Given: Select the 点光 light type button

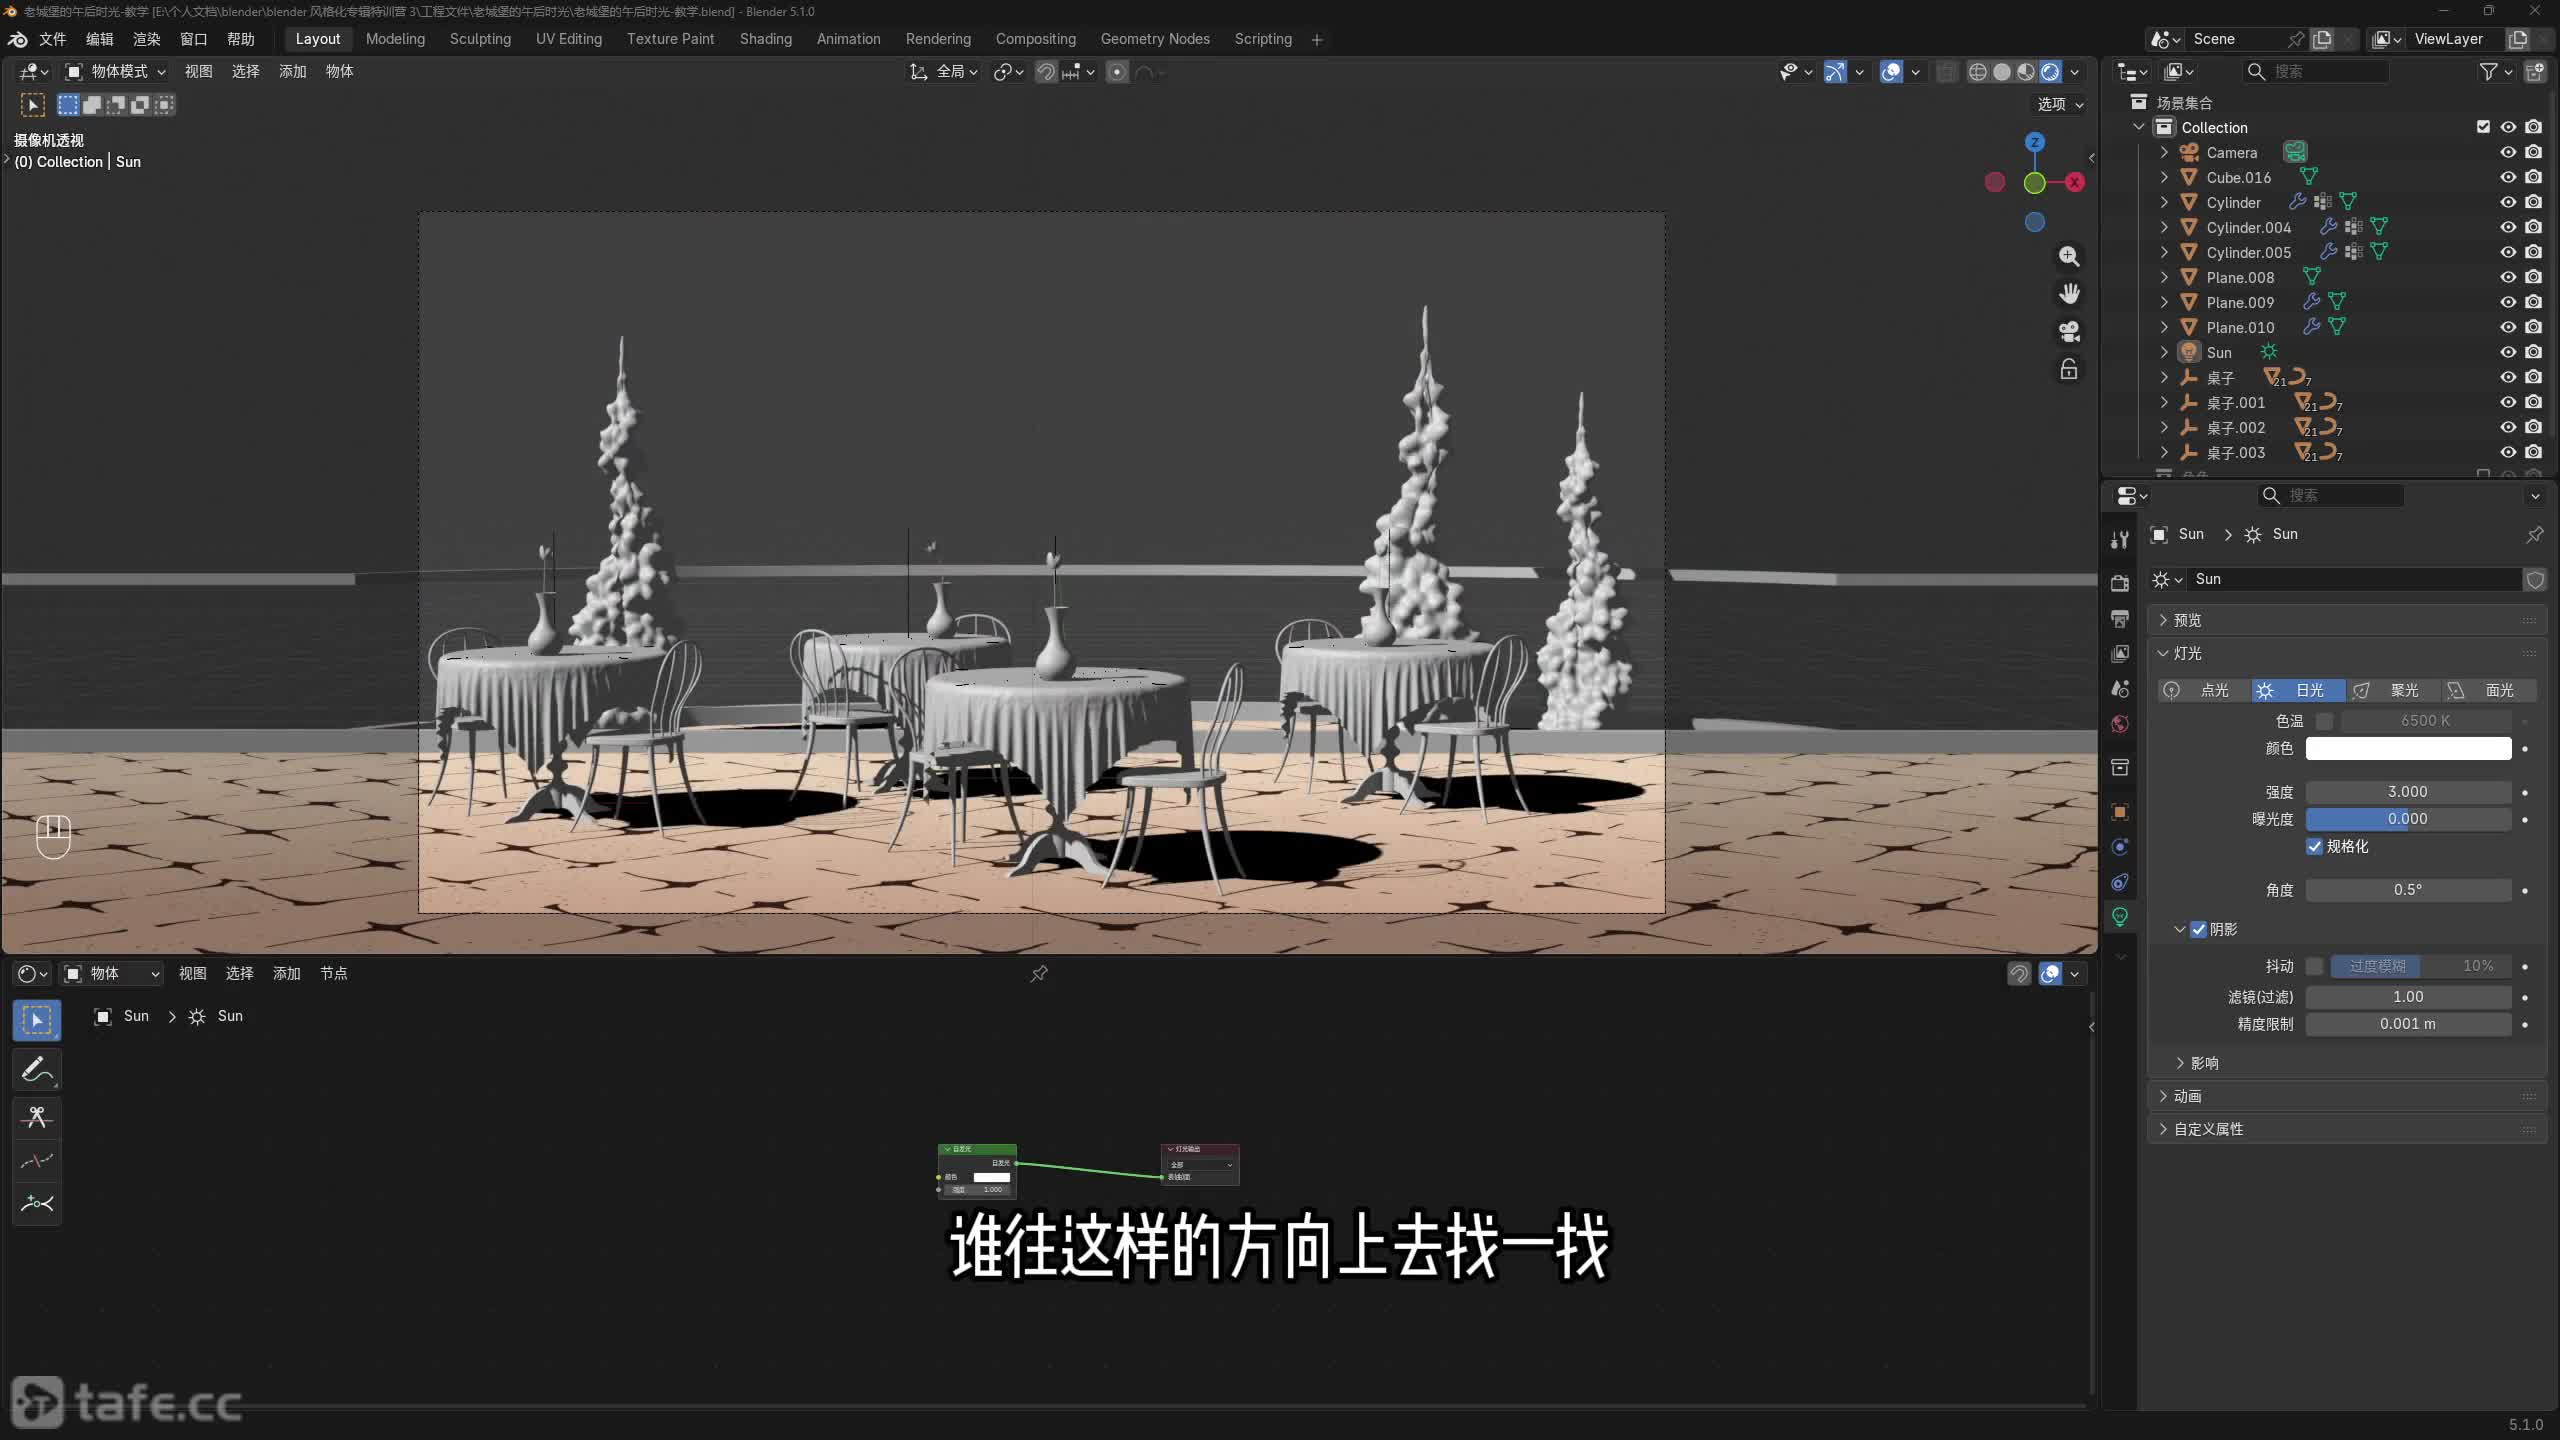Looking at the screenshot, I should 2204,690.
